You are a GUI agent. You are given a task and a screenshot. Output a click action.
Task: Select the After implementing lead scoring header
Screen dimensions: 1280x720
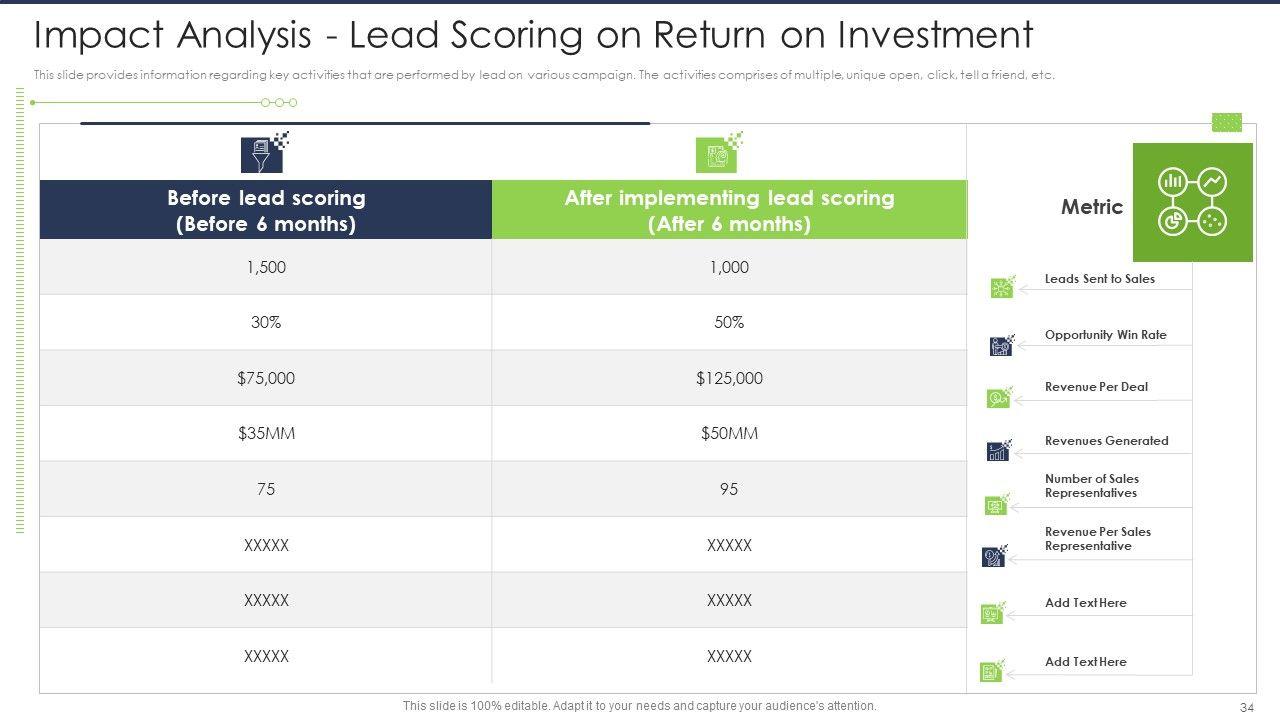729,210
